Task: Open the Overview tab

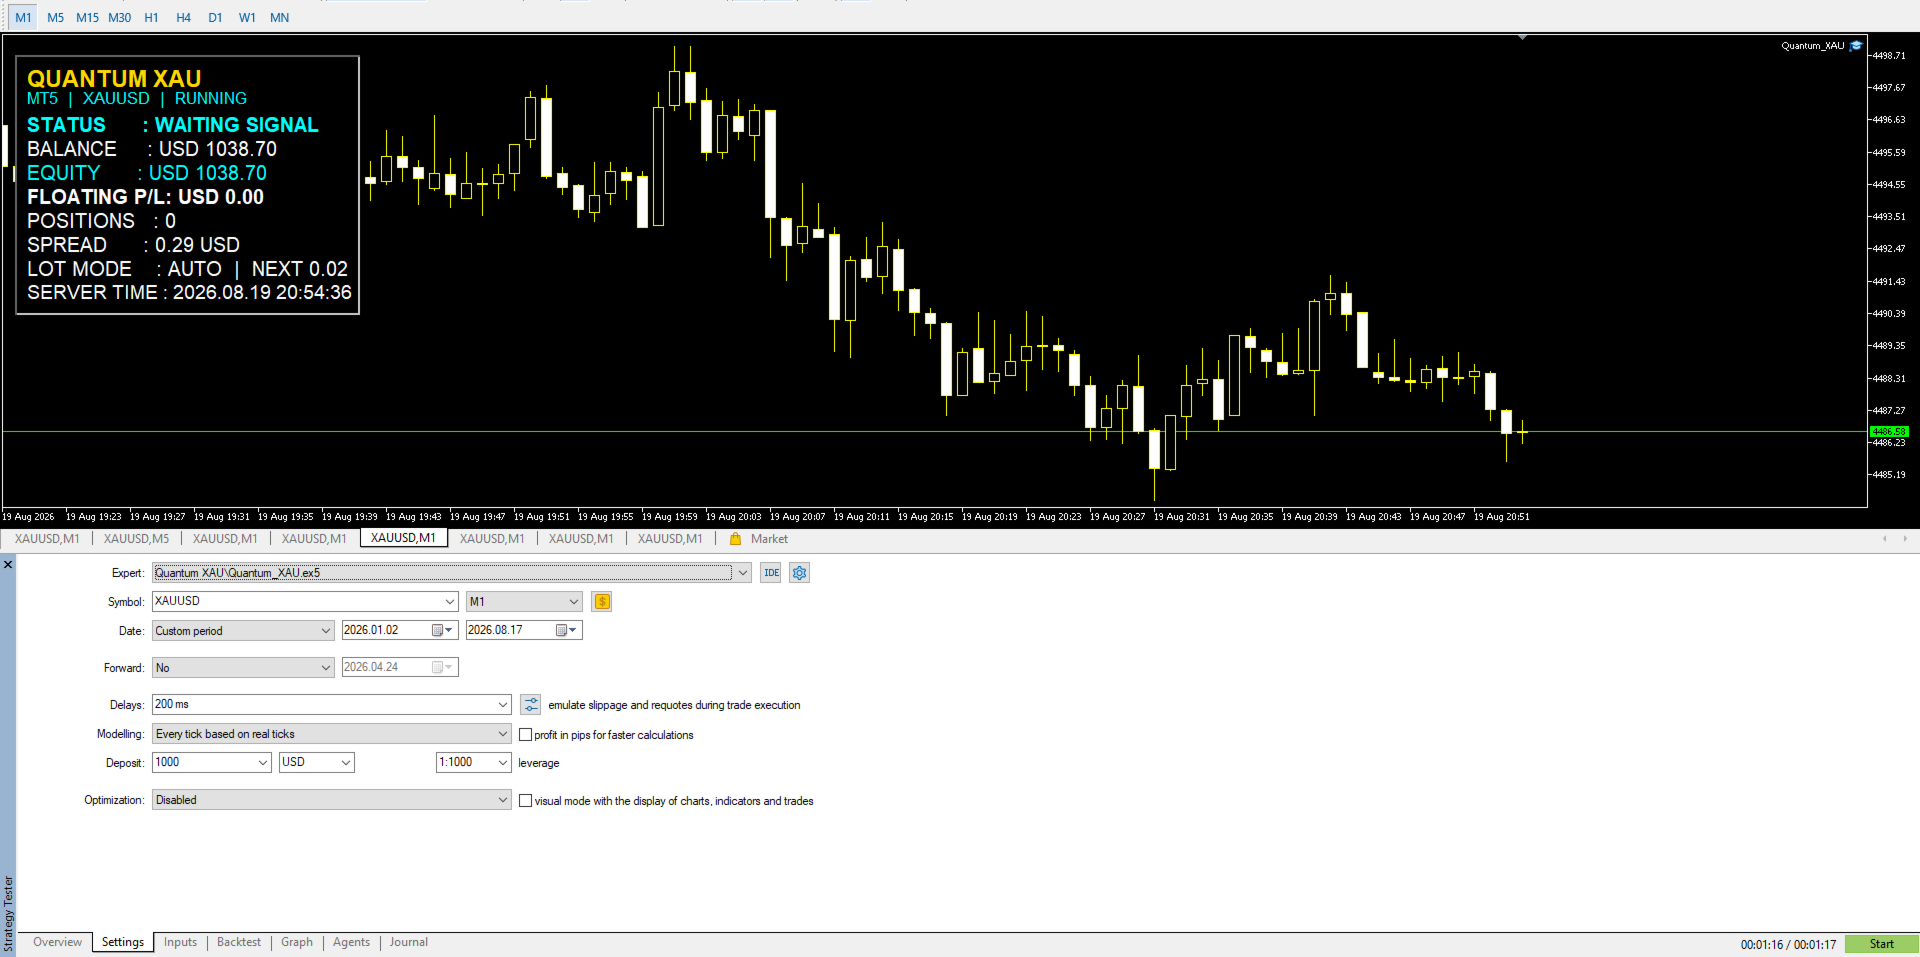Action: click(x=57, y=943)
